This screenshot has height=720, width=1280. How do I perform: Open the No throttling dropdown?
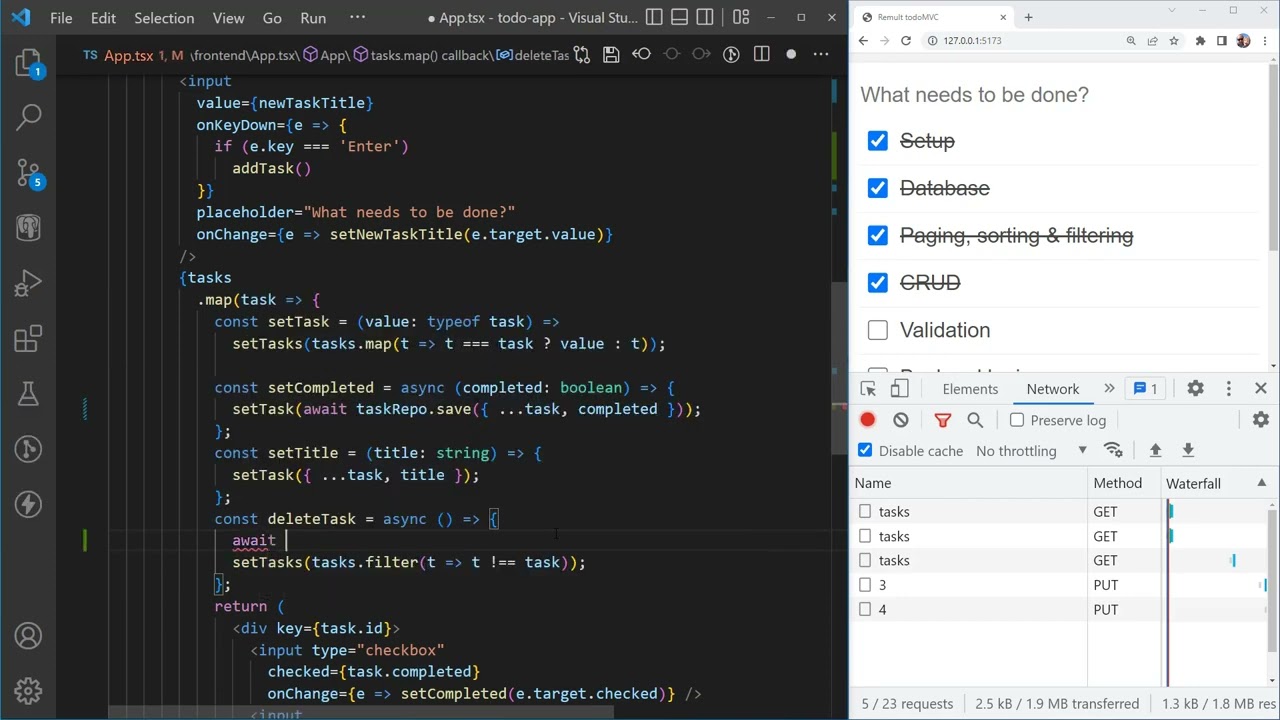tap(1031, 451)
